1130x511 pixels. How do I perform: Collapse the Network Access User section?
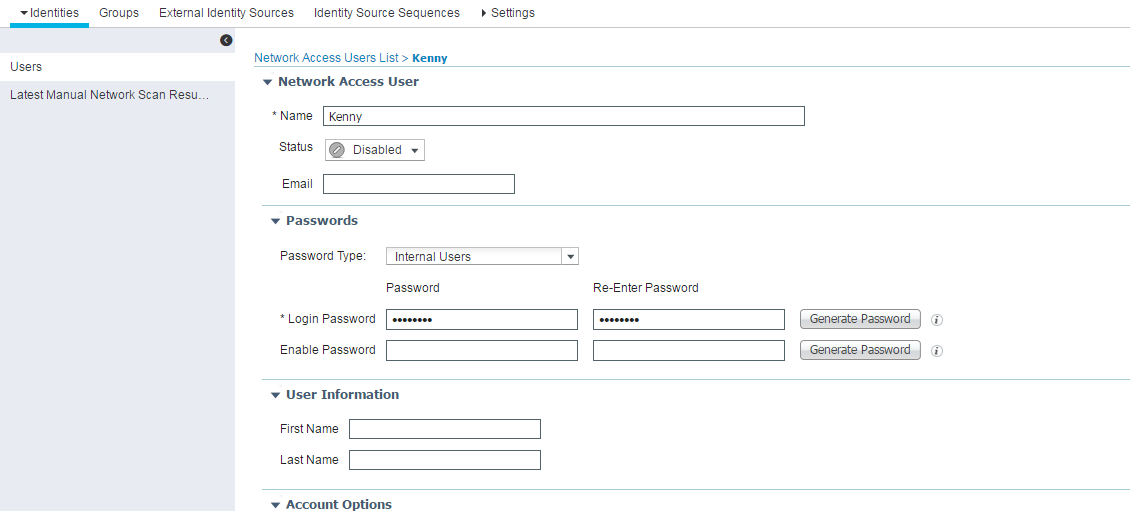tap(268, 82)
